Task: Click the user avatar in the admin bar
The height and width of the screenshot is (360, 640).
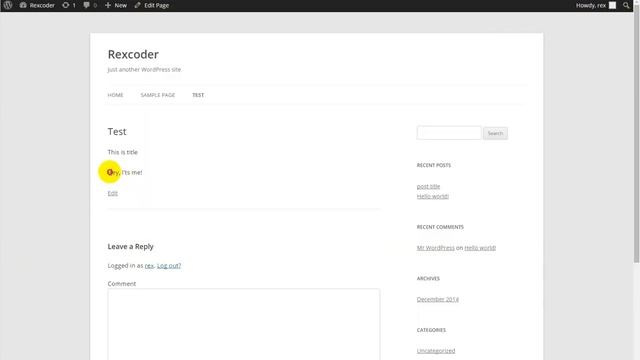Action: [x=612, y=5]
